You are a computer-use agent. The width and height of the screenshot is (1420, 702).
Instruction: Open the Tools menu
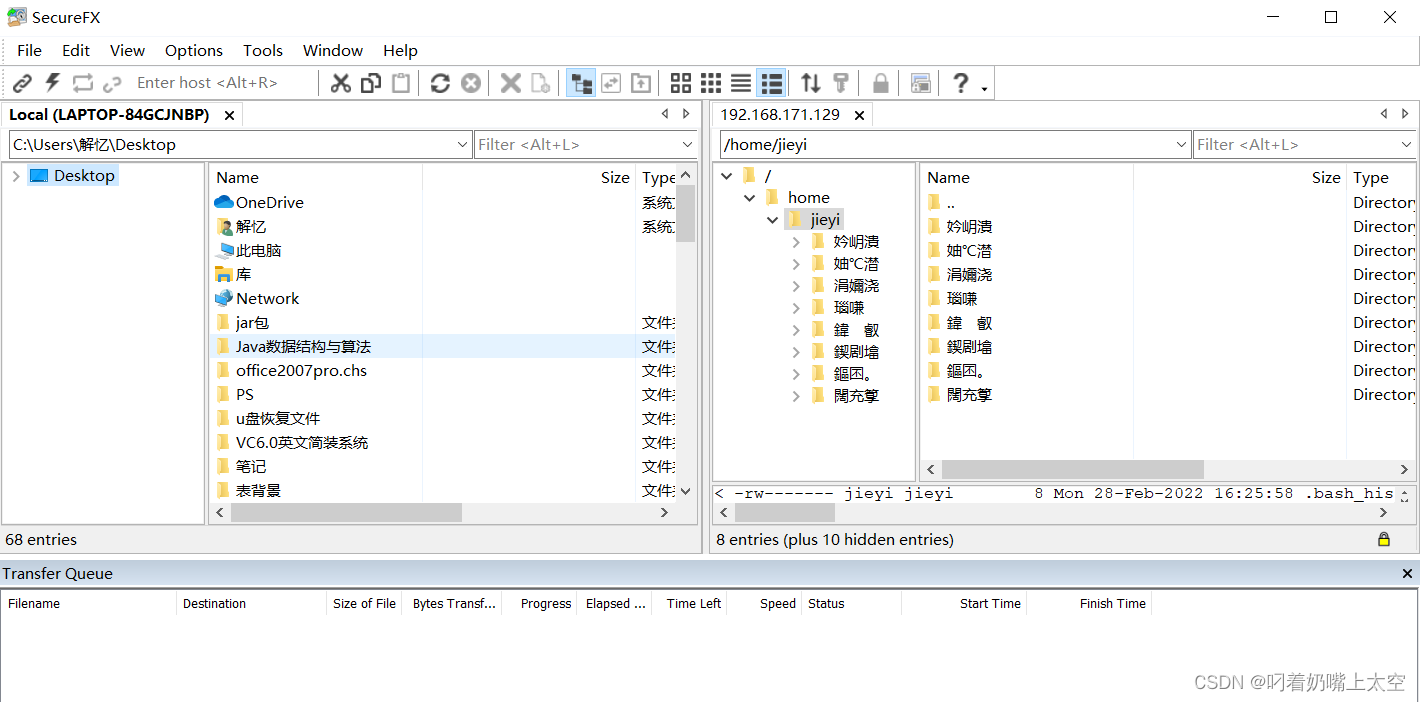coord(263,50)
